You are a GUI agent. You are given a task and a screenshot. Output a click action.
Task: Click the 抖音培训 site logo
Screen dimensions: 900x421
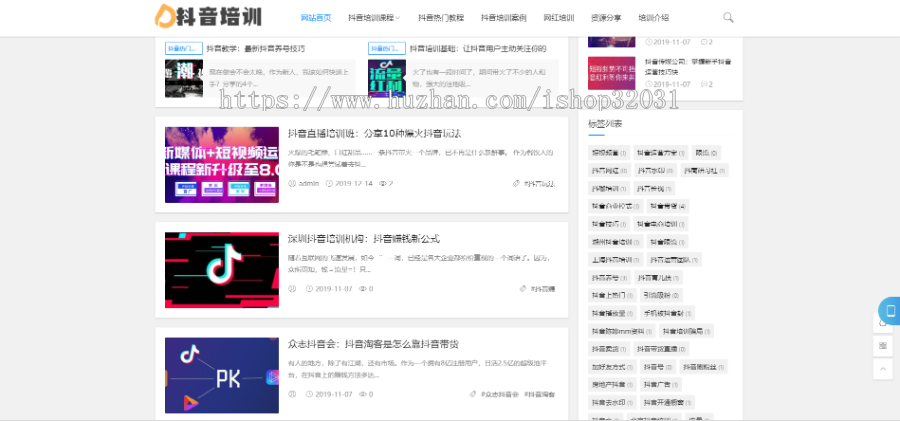208,16
